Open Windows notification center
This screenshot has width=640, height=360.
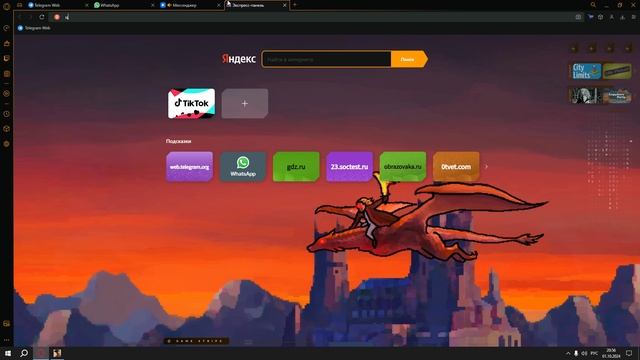coord(629,353)
